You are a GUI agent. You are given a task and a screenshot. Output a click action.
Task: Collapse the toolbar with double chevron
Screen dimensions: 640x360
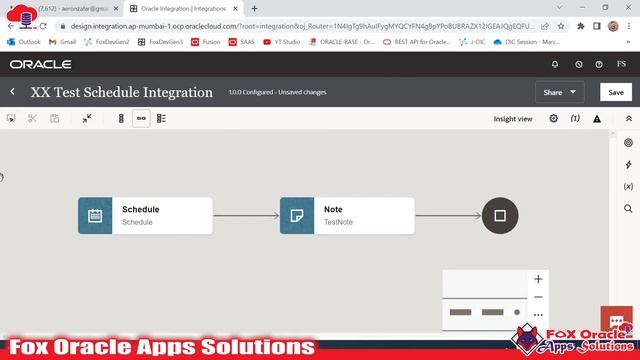click(629, 119)
